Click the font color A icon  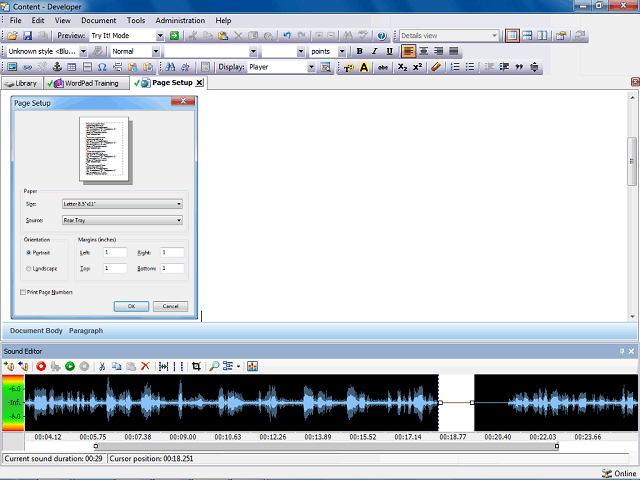[x=364, y=67]
